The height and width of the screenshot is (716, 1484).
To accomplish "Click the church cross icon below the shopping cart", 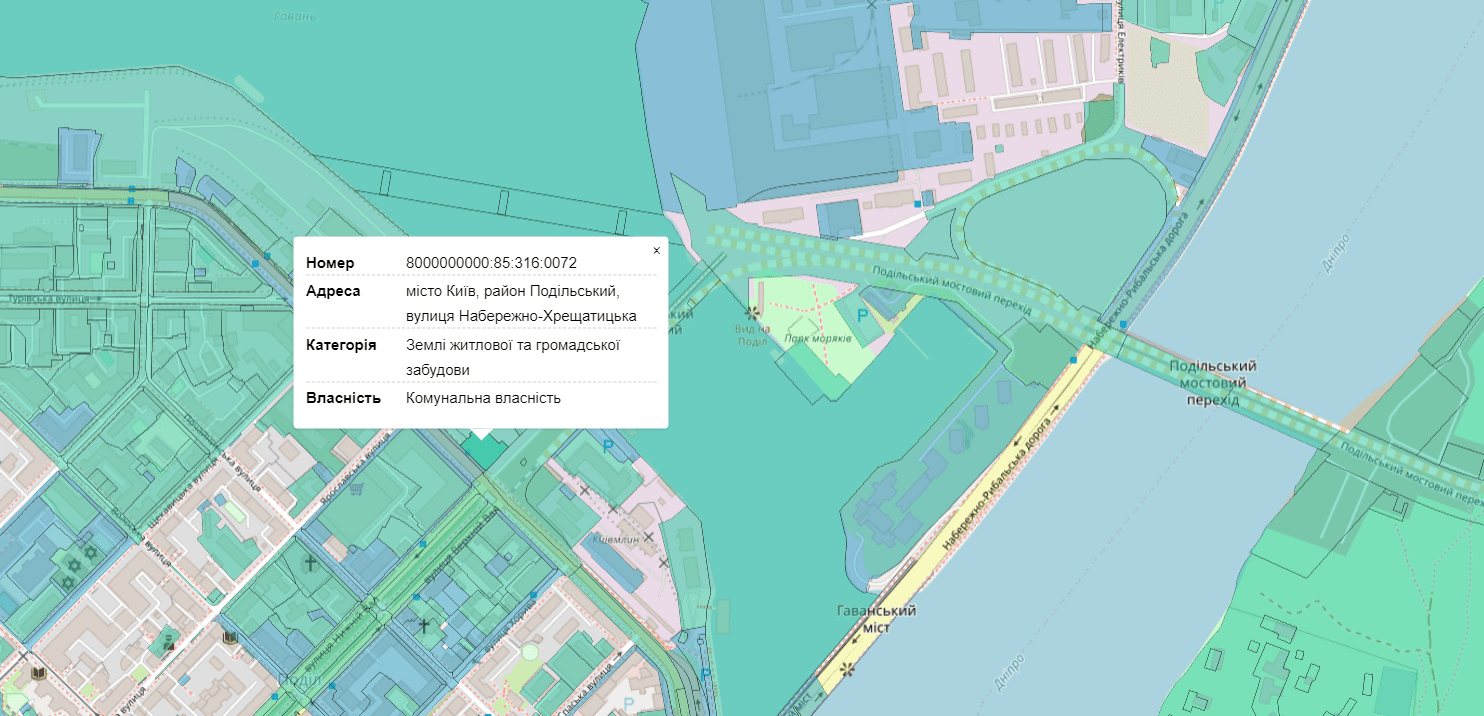I will (x=310, y=564).
